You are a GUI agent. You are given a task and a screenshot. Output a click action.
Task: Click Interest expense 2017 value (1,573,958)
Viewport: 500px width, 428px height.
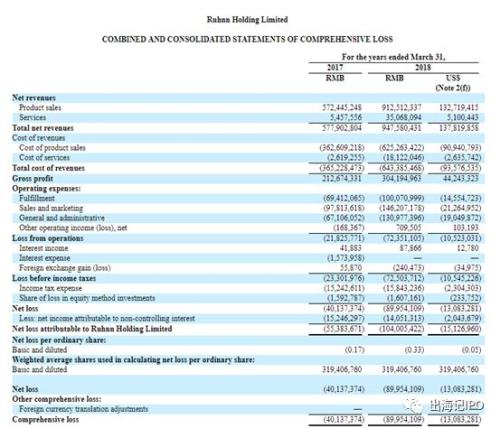click(x=346, y=258)
